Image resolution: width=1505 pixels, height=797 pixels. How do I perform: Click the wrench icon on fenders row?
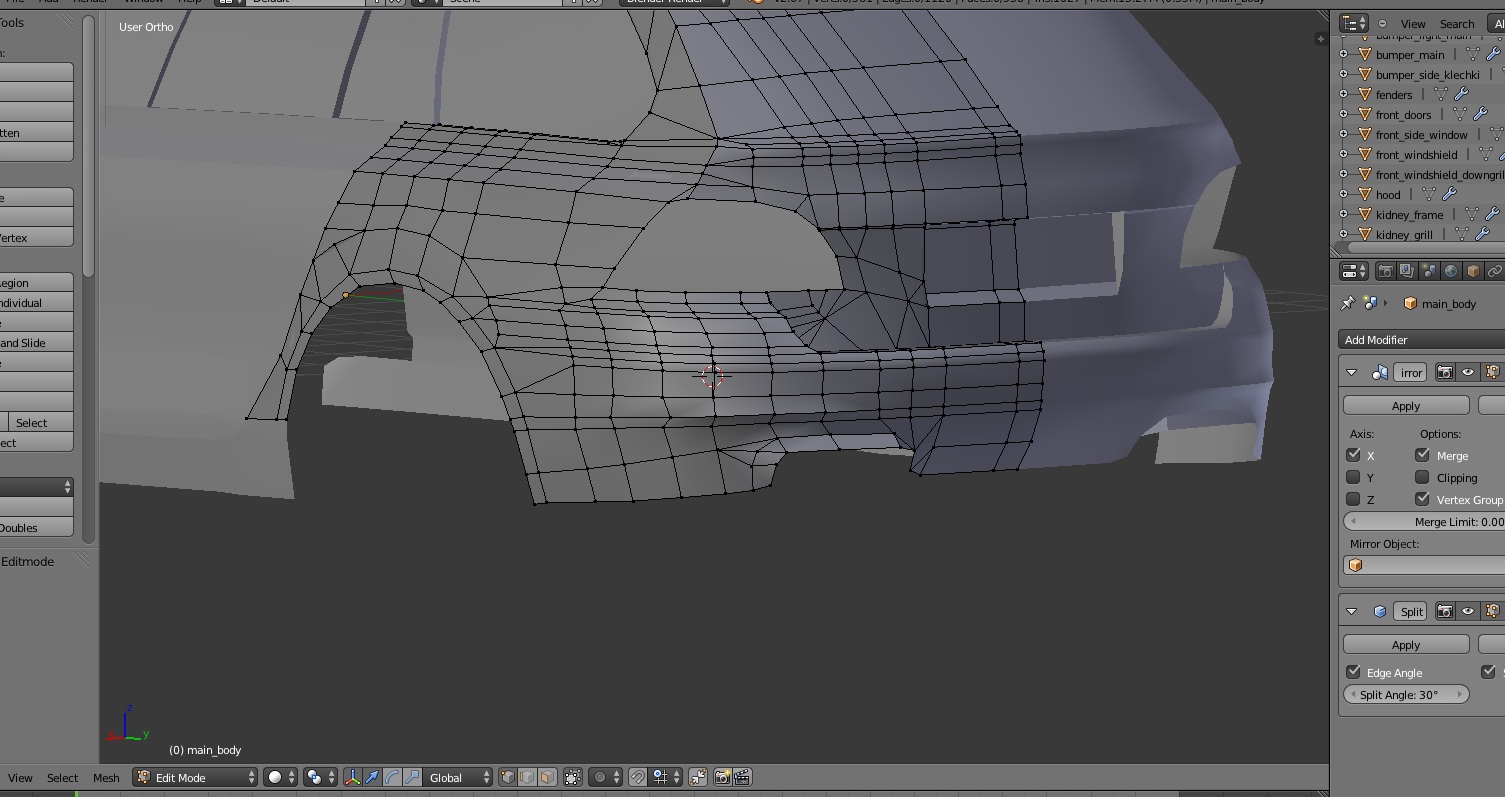[1461, 94]
